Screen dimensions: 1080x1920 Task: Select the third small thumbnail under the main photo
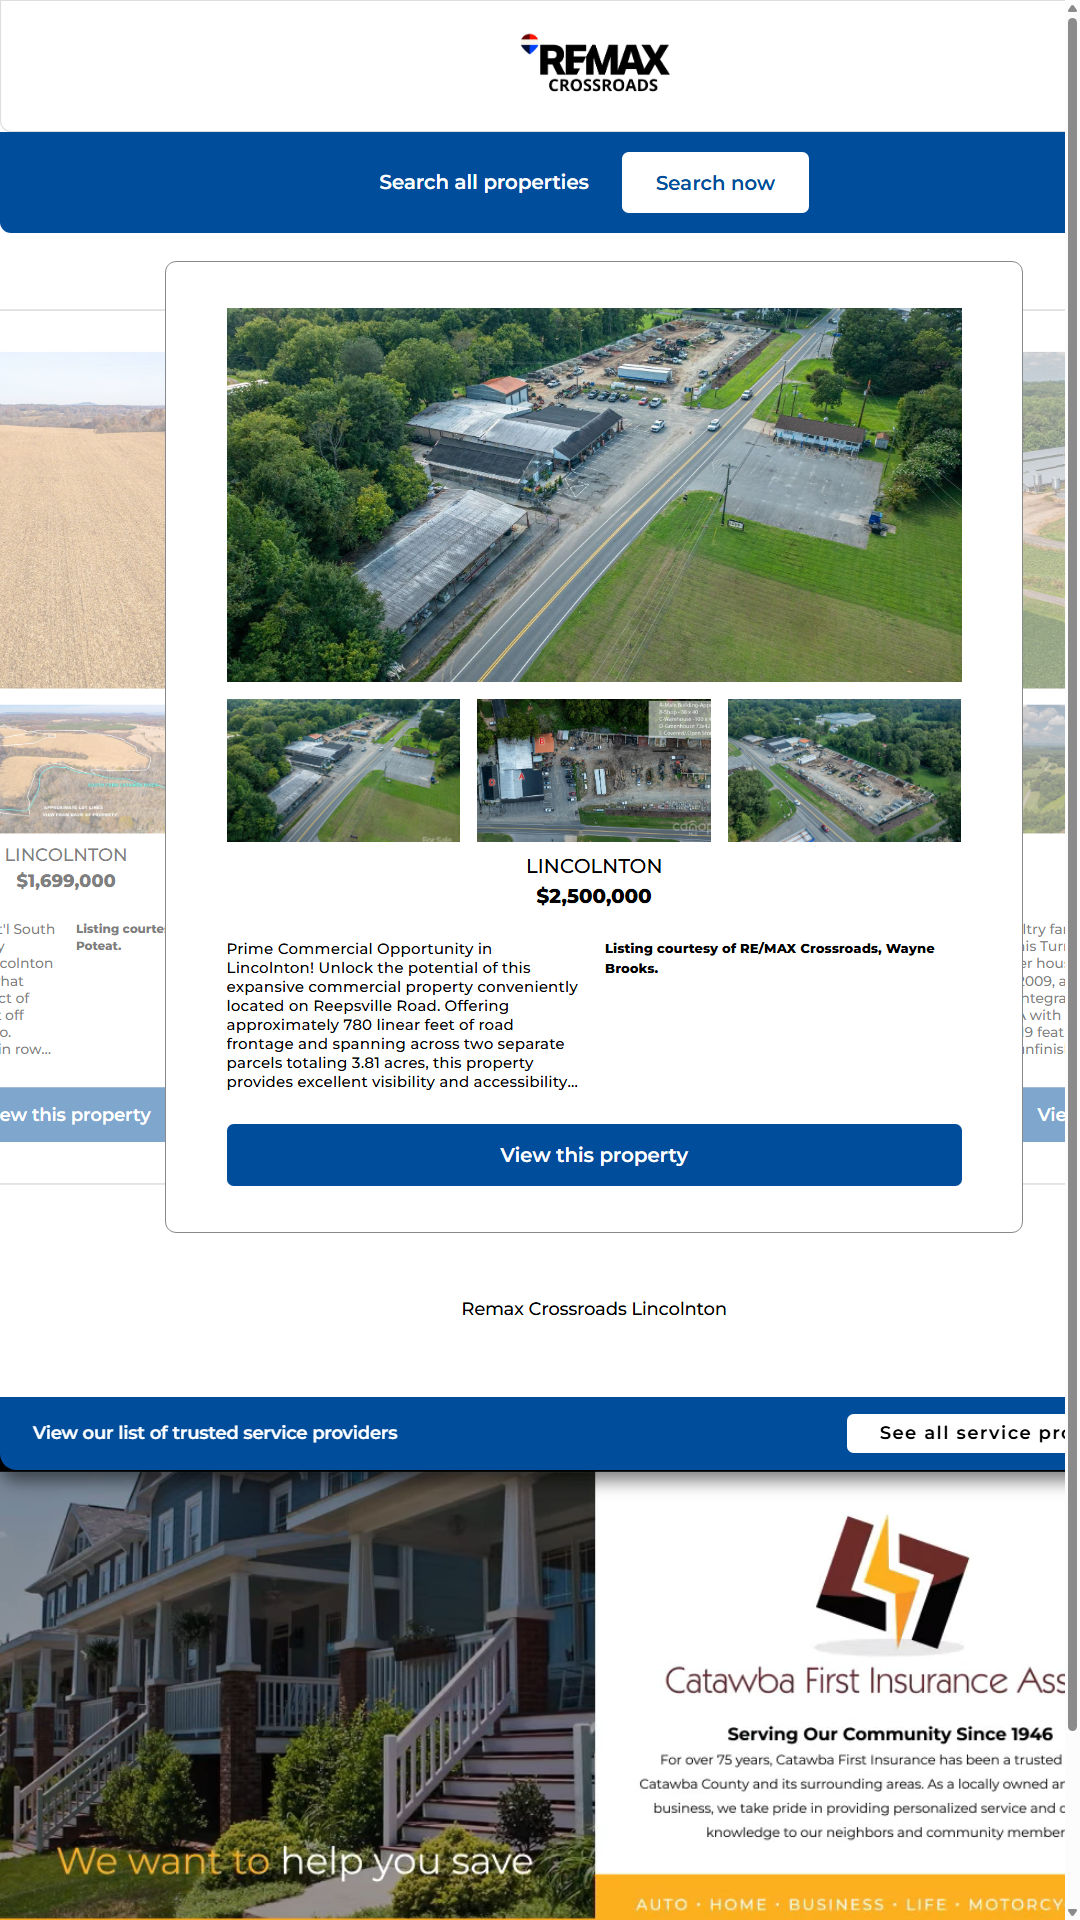844,770
